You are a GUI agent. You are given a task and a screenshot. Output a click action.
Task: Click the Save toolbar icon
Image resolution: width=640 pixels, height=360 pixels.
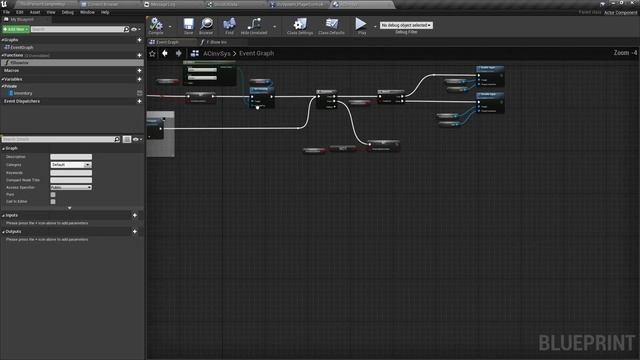(188, 25)
